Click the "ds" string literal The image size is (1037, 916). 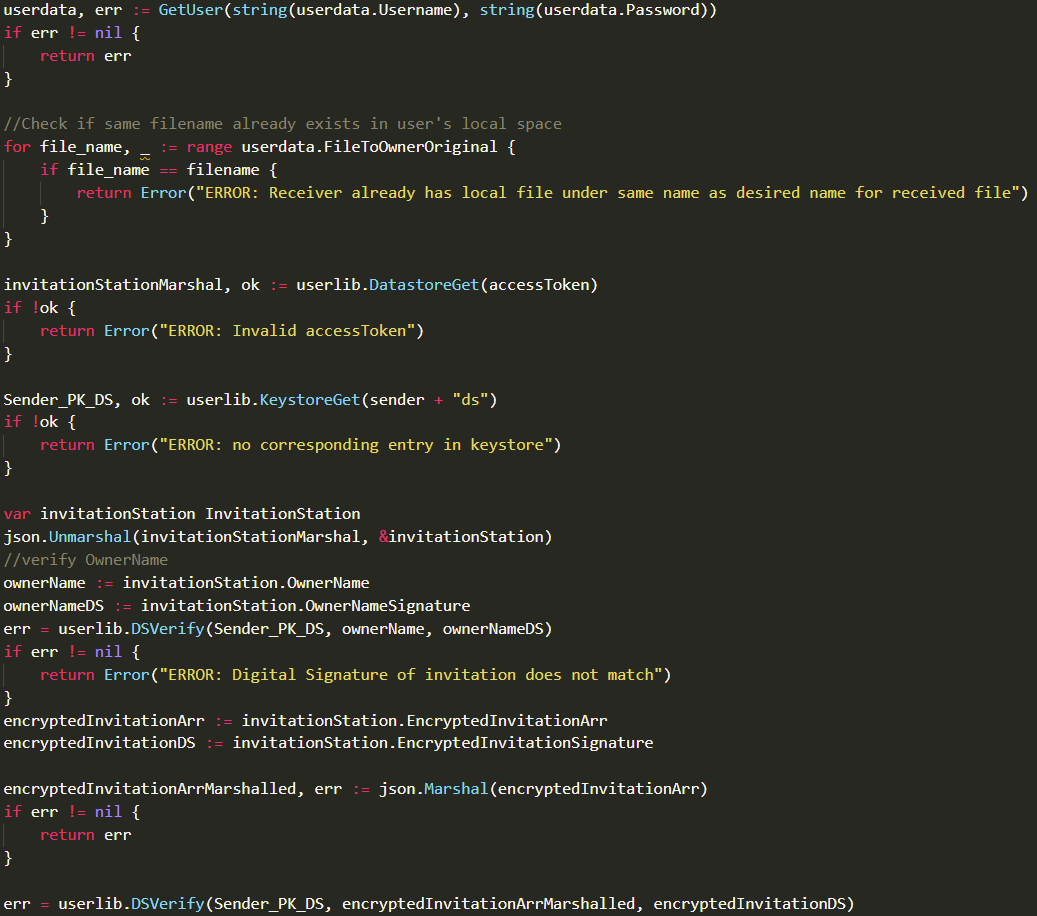point(469,400)
